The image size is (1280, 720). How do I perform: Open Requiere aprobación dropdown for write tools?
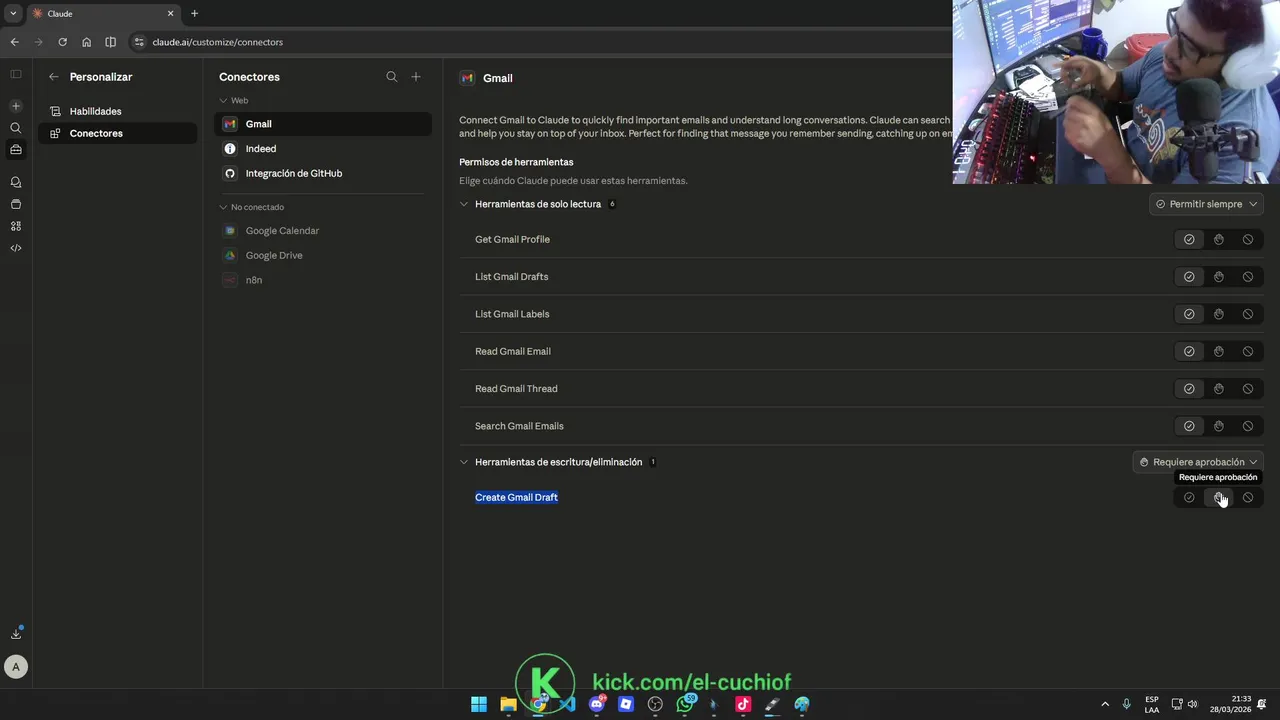pyautogui.click(x=1199, y=462)
